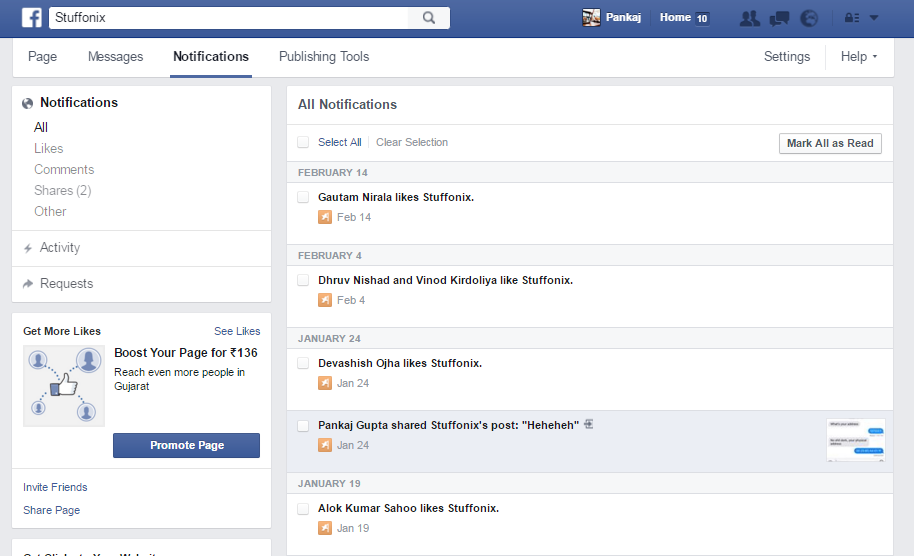Filter notifications by Other

point(50,212)
